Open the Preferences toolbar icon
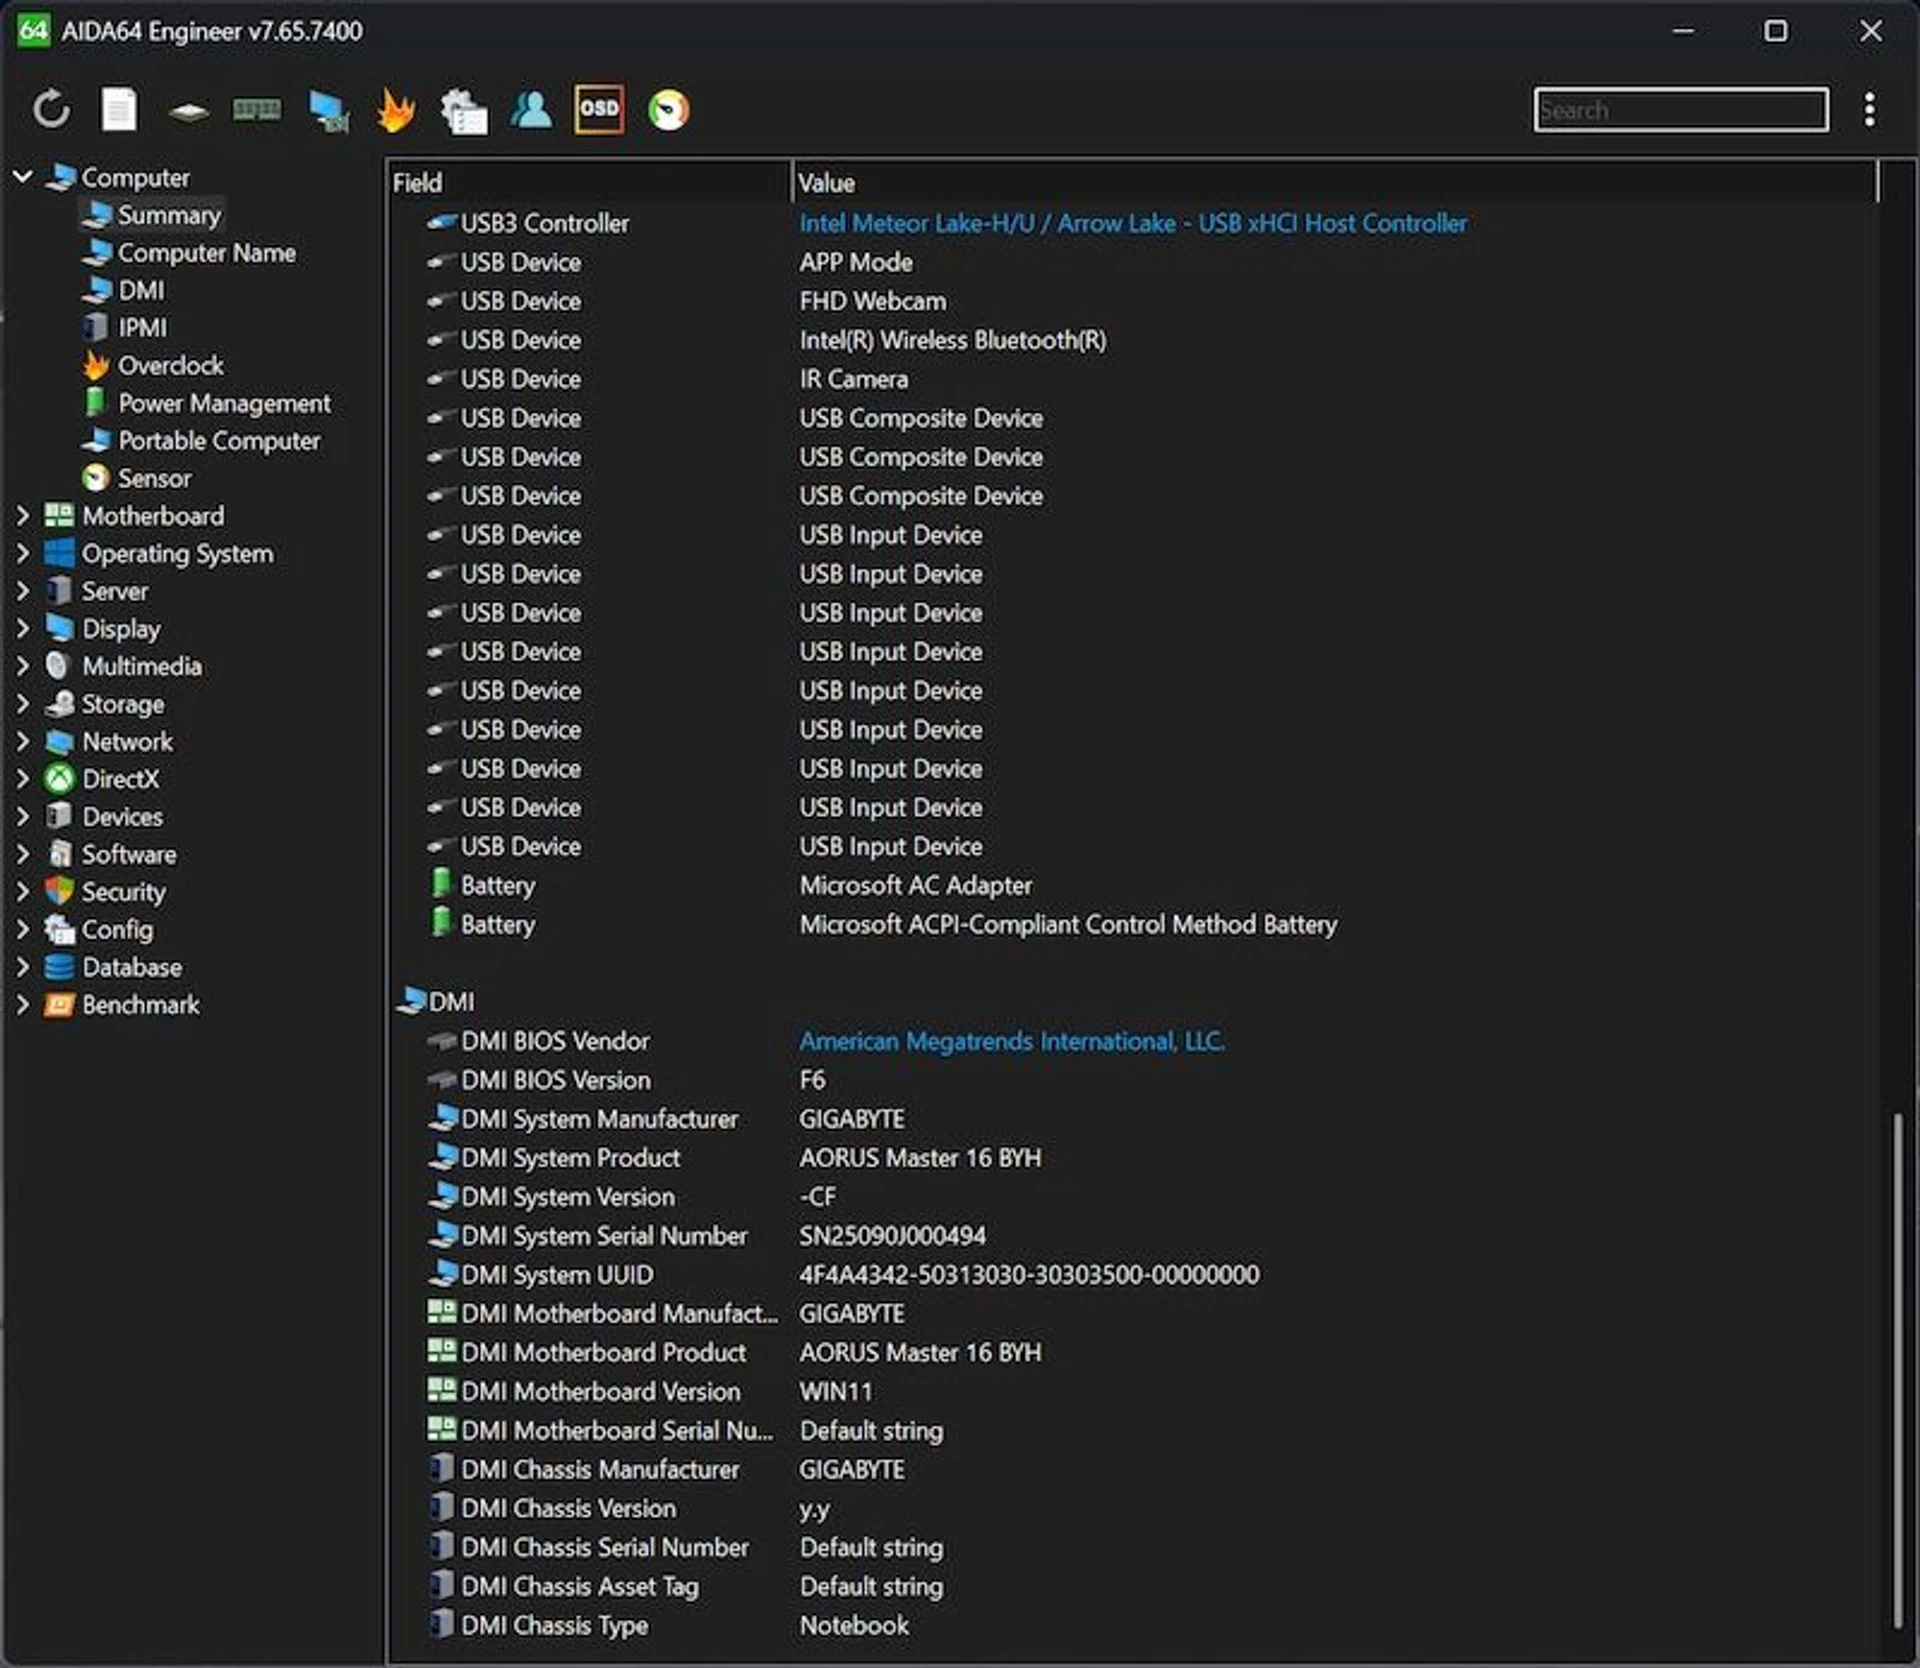Image resolution: width=1920 pixels, height=1668 pixels. [x=464, y=110]
